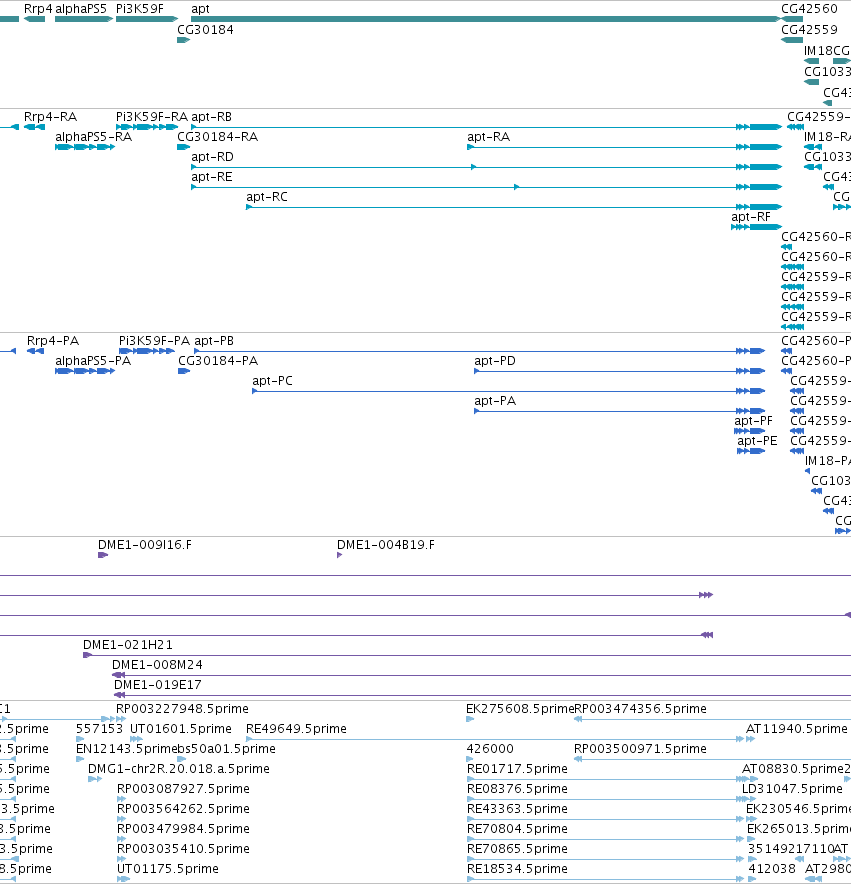Image resolution: width=851 pixels, height=884 pixels.
Task: Select transcript apt-RA
Action: coord(488,137)
